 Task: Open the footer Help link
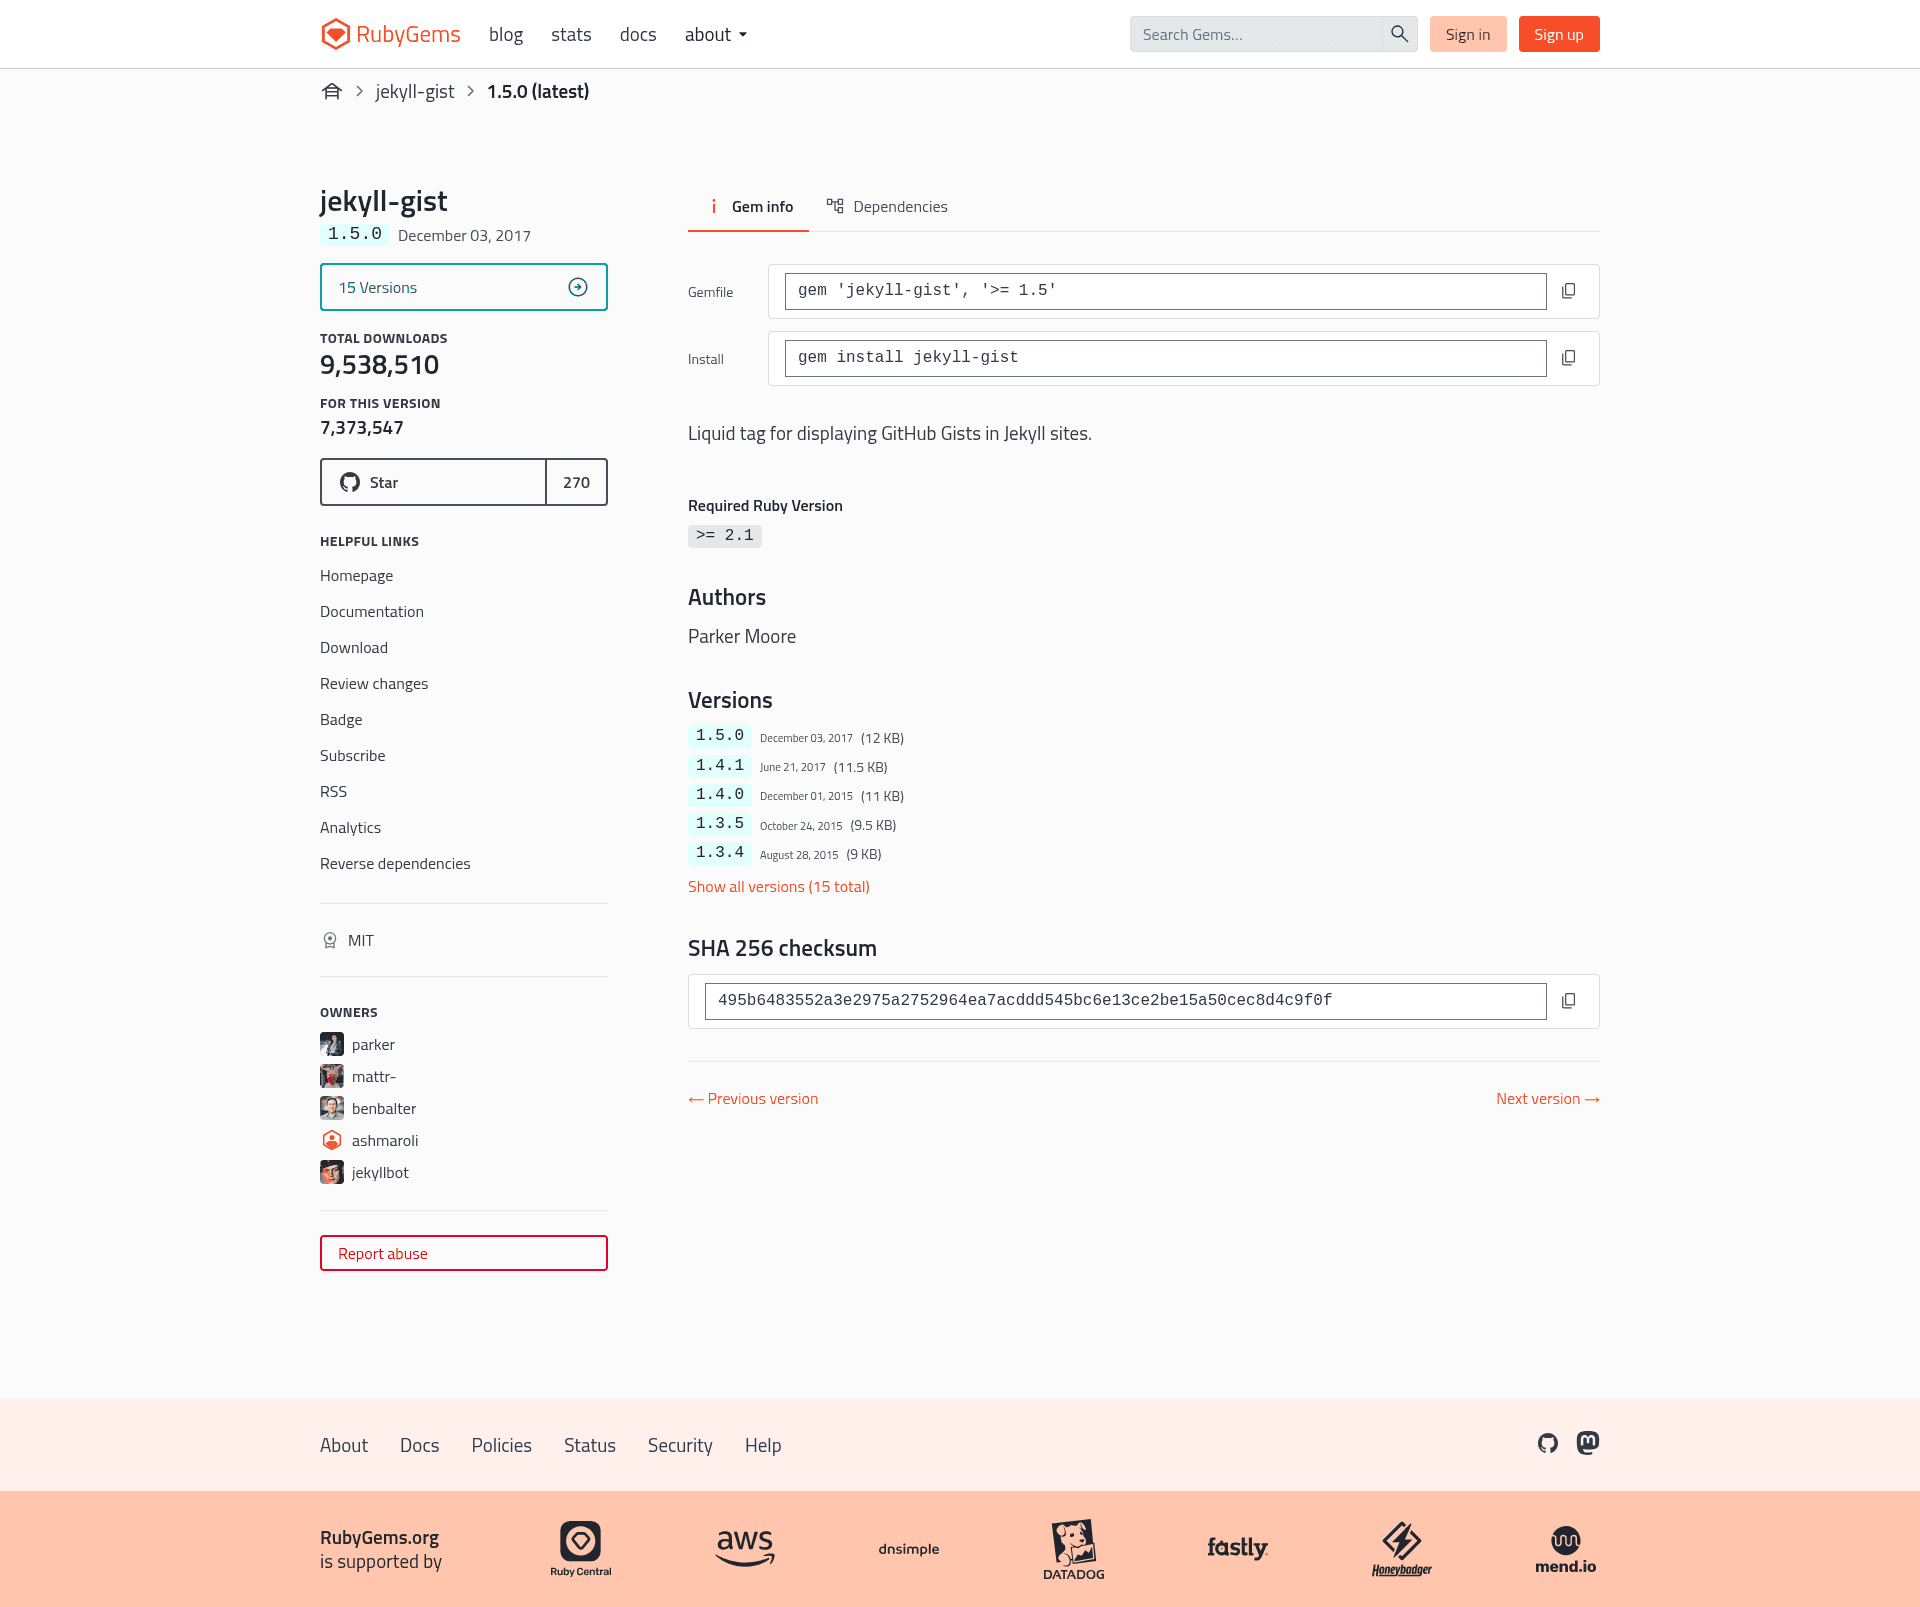(x=763, y=1446)
